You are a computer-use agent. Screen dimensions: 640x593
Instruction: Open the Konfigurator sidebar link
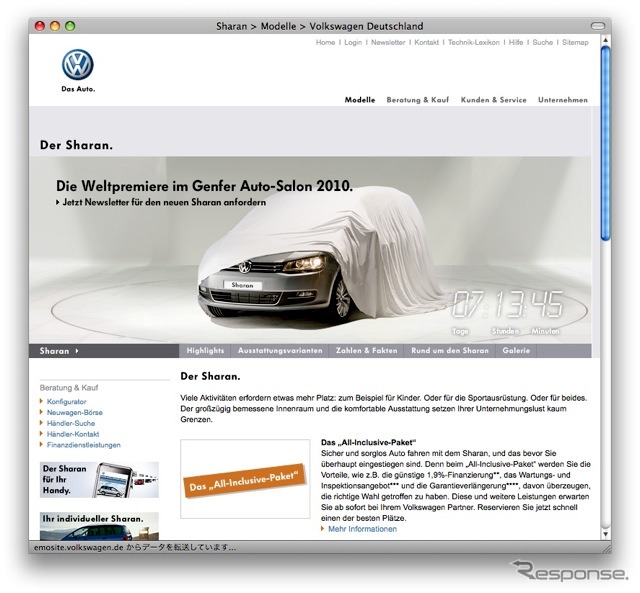coord(67,402)
